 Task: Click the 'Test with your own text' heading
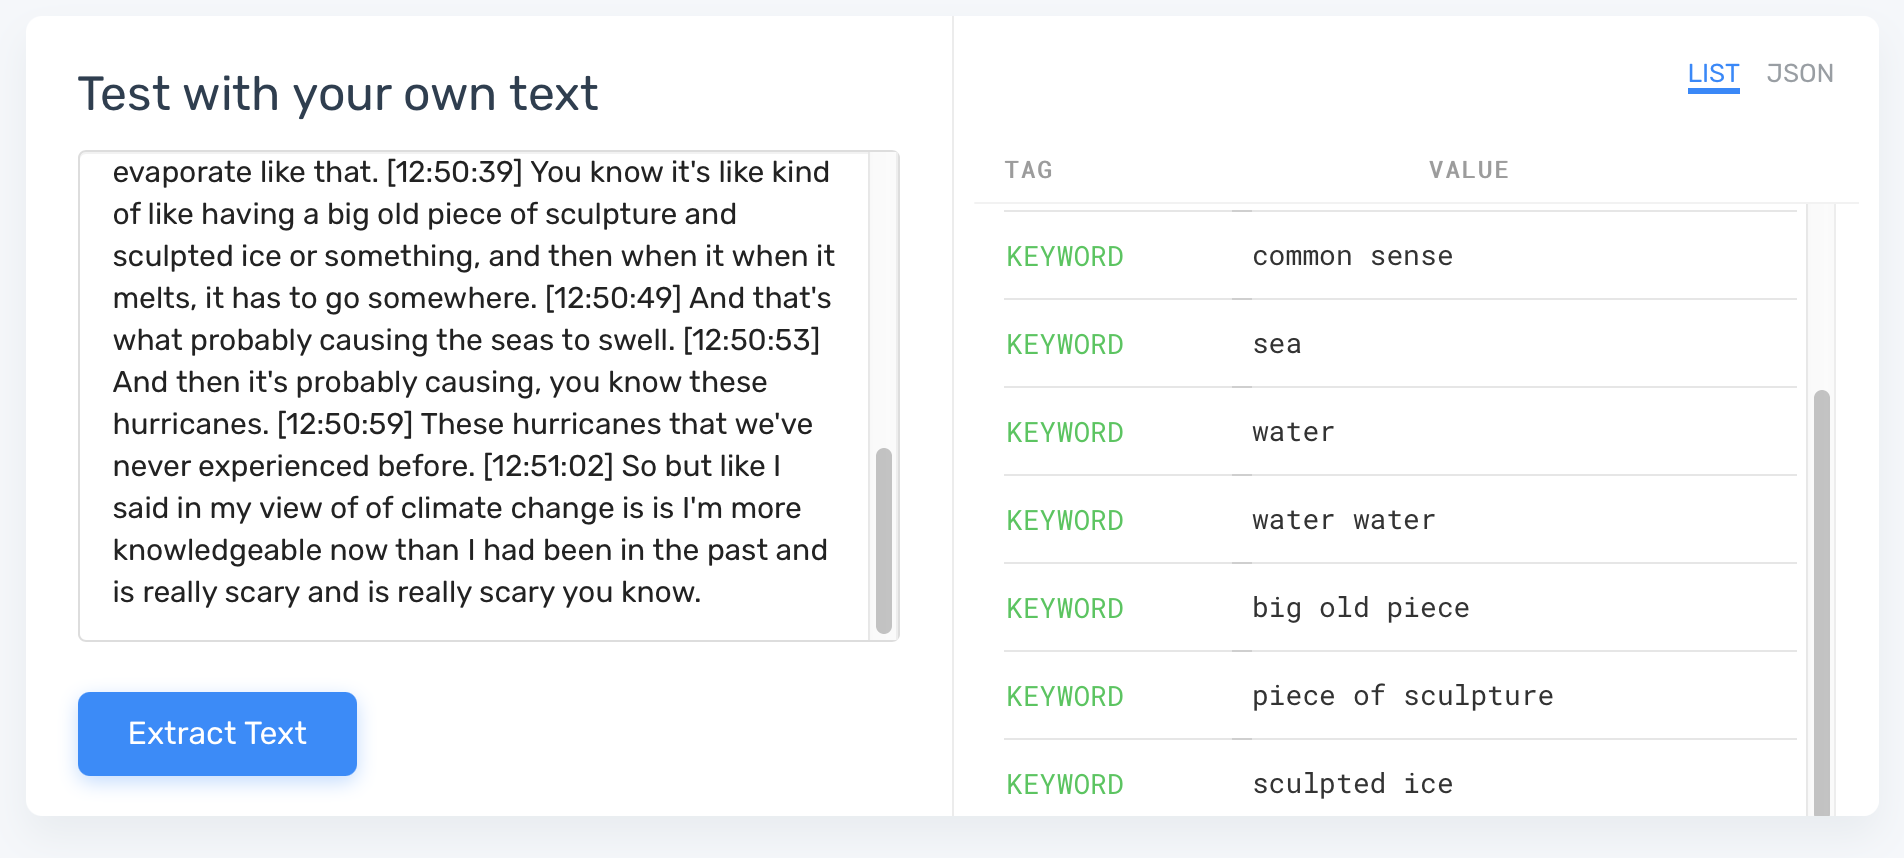point(338,94)
